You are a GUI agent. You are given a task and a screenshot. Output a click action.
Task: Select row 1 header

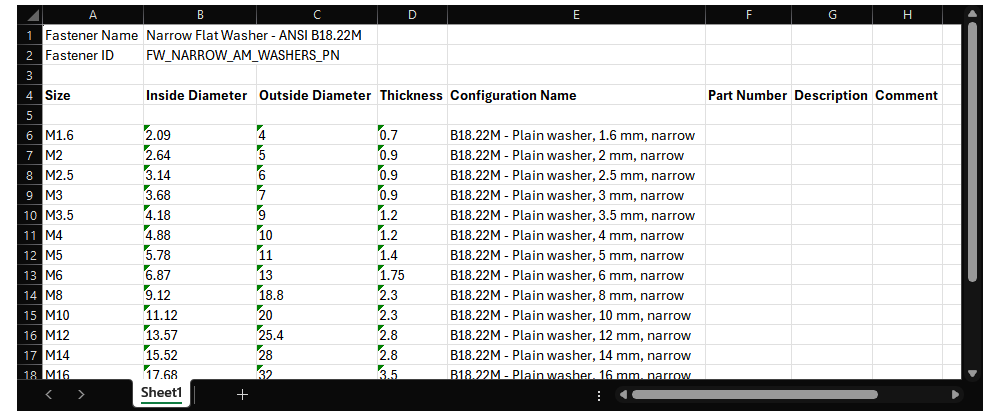31,35
